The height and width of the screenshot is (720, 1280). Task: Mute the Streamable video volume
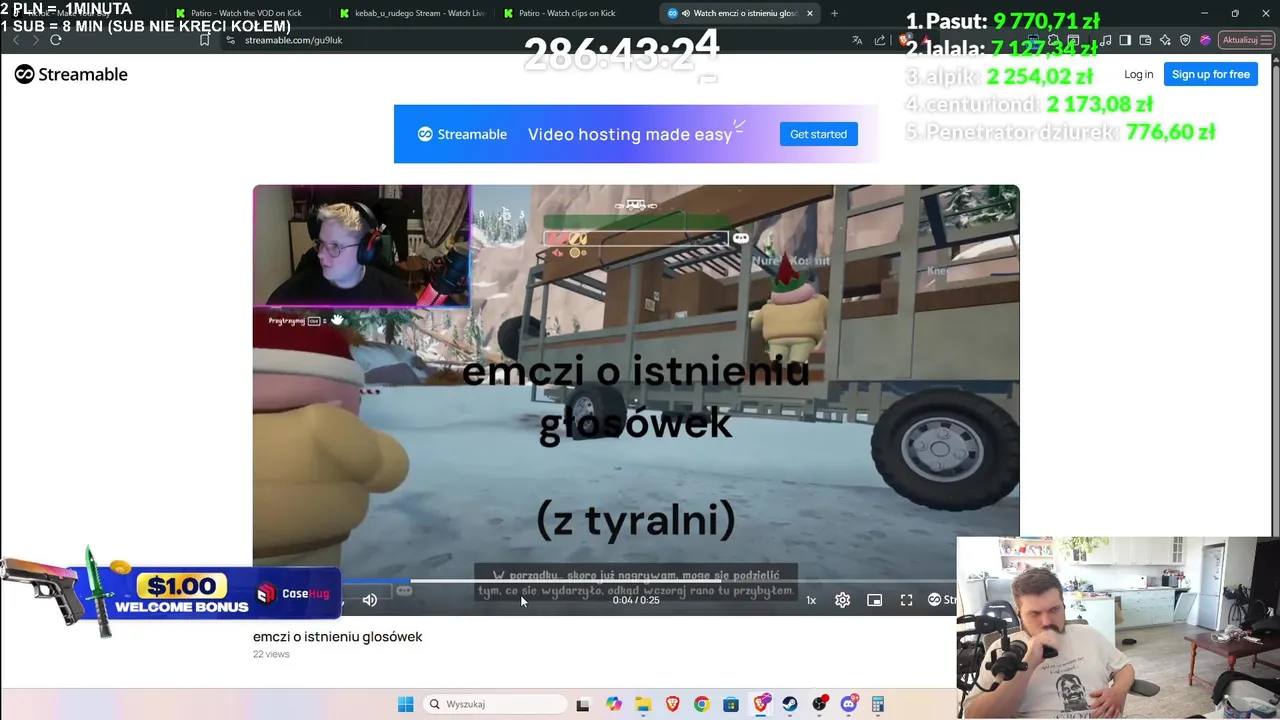370,600
